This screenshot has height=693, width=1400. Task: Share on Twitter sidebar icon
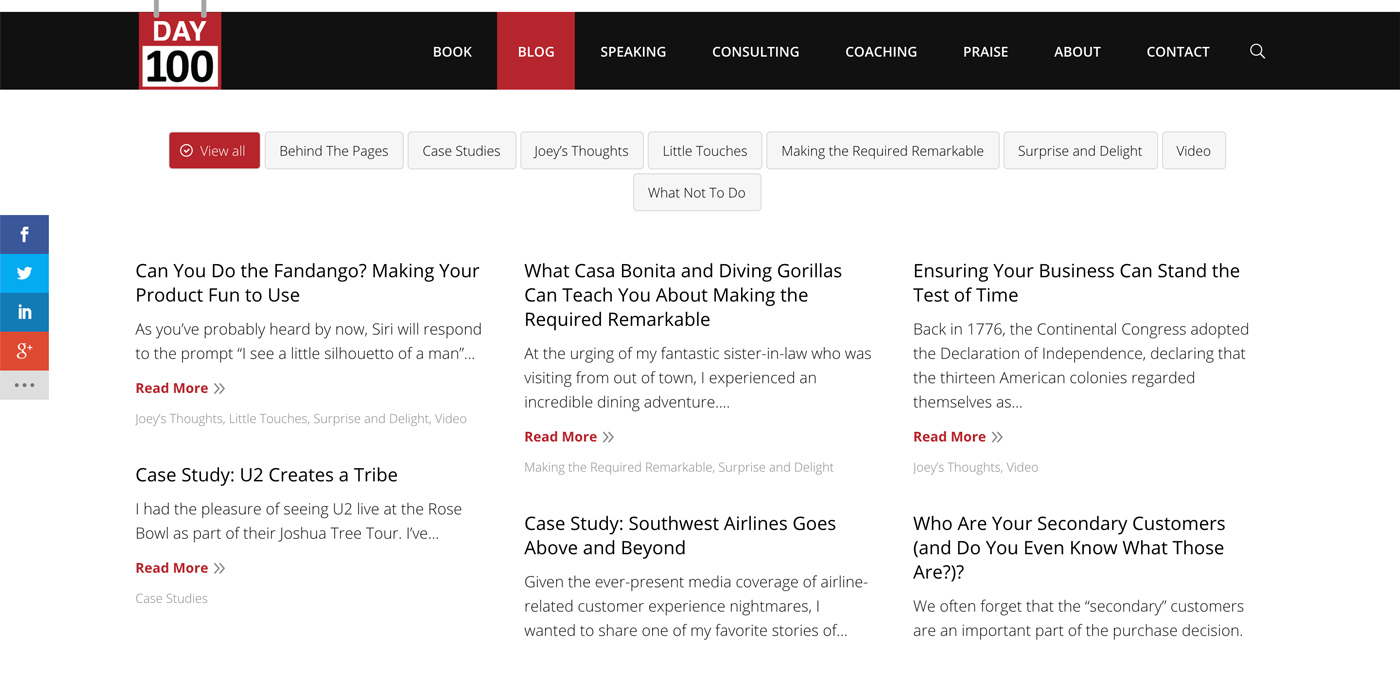pyautogui.click(x=24, y=273)
